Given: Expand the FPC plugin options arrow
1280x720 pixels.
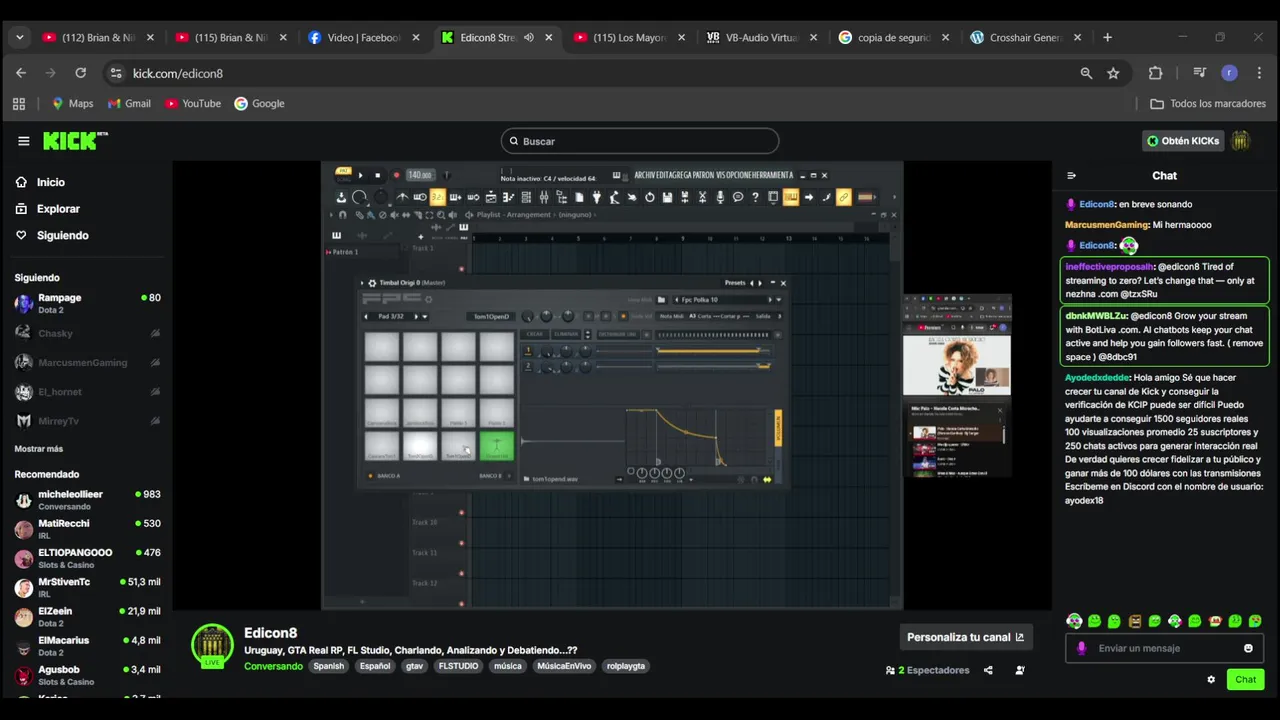Looking at the screenshot, I should point(363,283).
